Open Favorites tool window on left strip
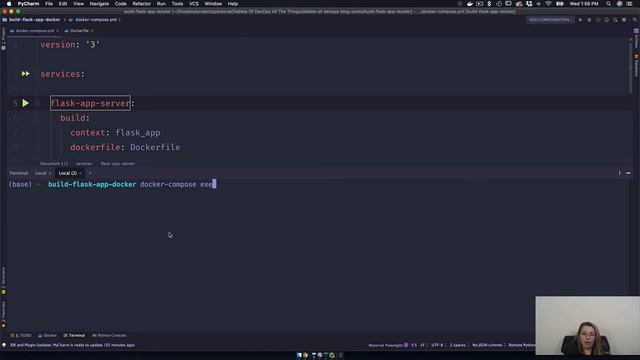Viewport: 640px width, 360px height. [4, 314]
